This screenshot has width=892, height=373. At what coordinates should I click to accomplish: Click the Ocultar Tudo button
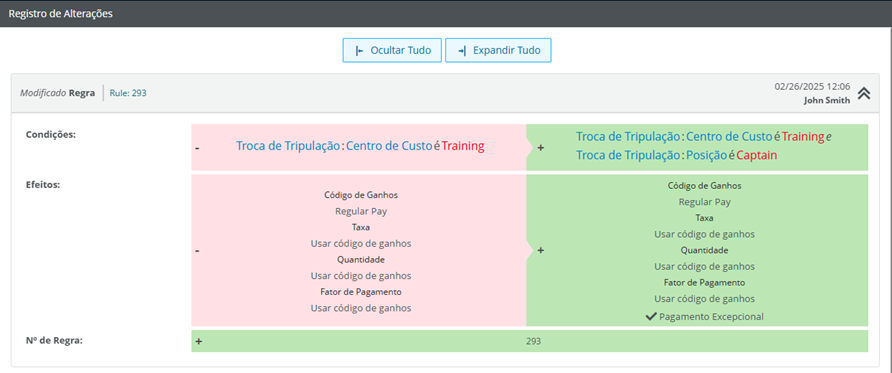pos(392,50)
